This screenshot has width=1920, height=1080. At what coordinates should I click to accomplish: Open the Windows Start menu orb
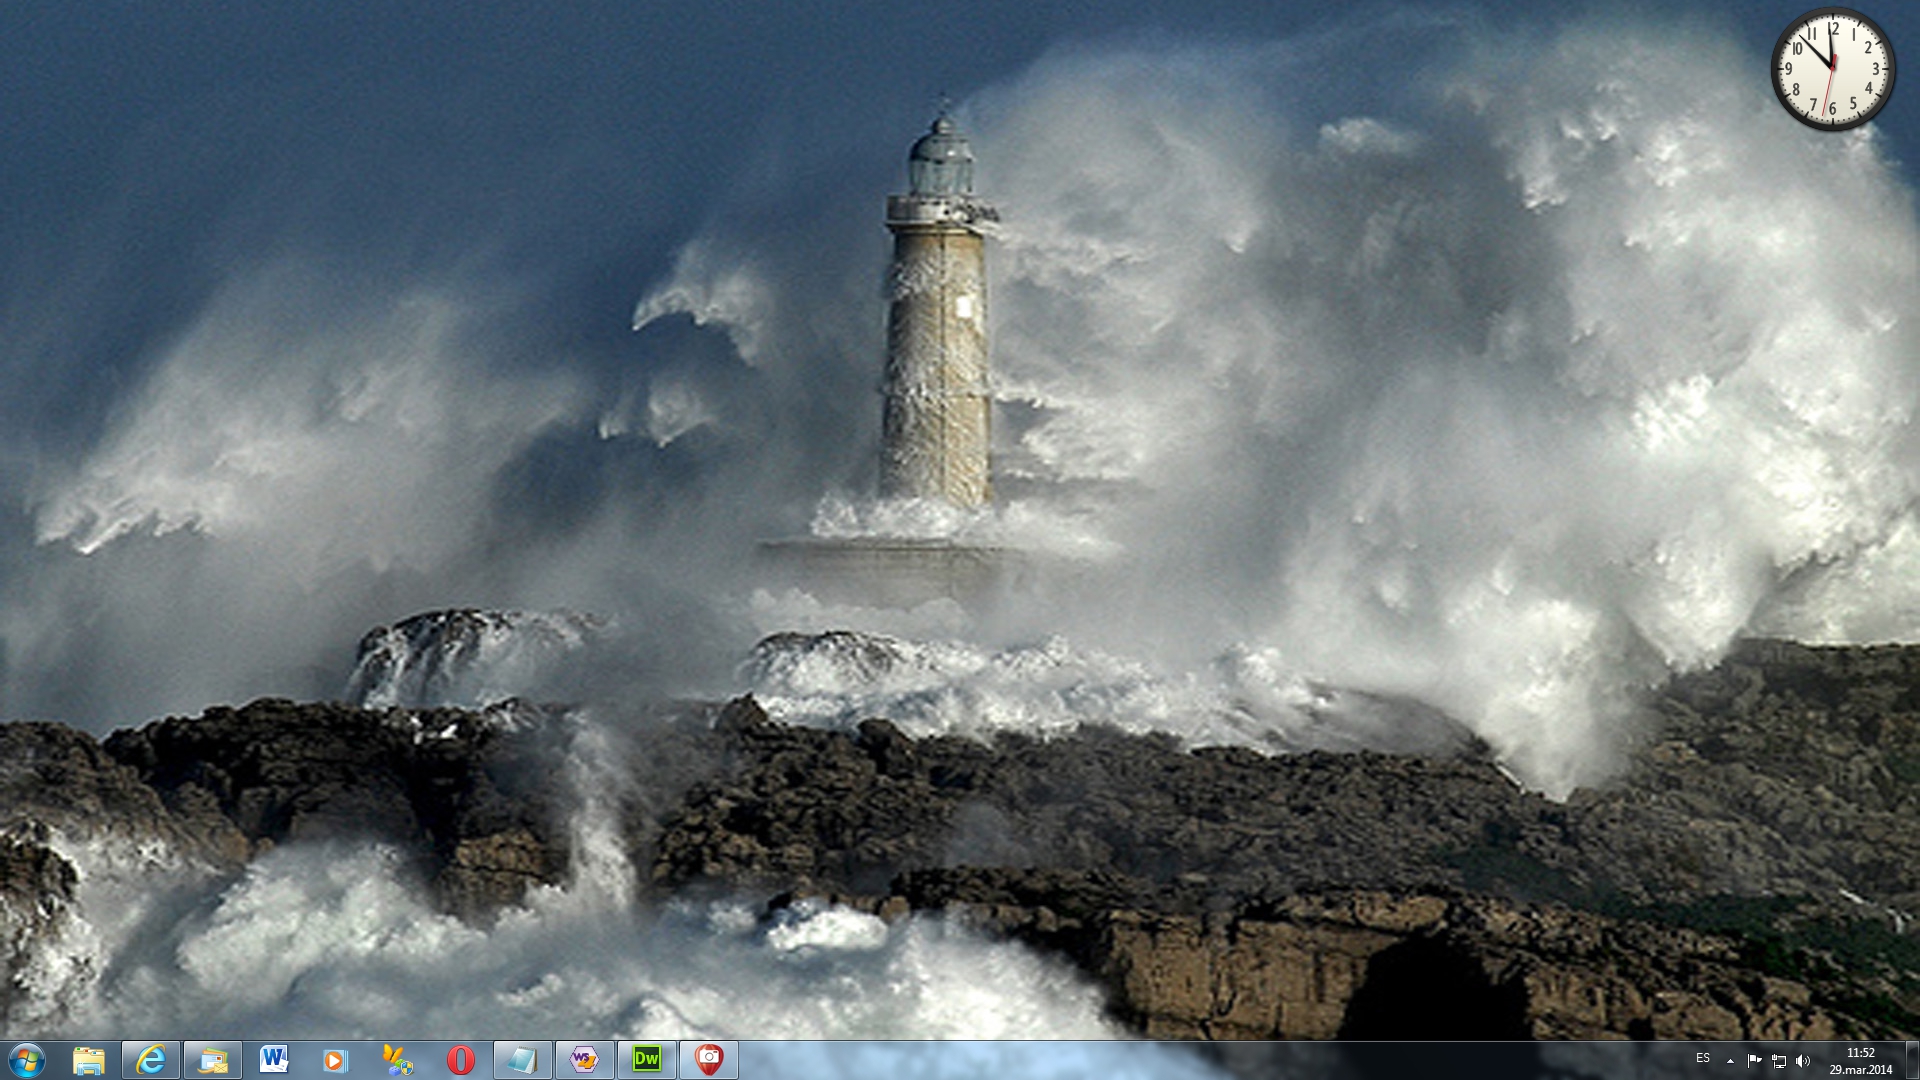tap(27, 1060)
